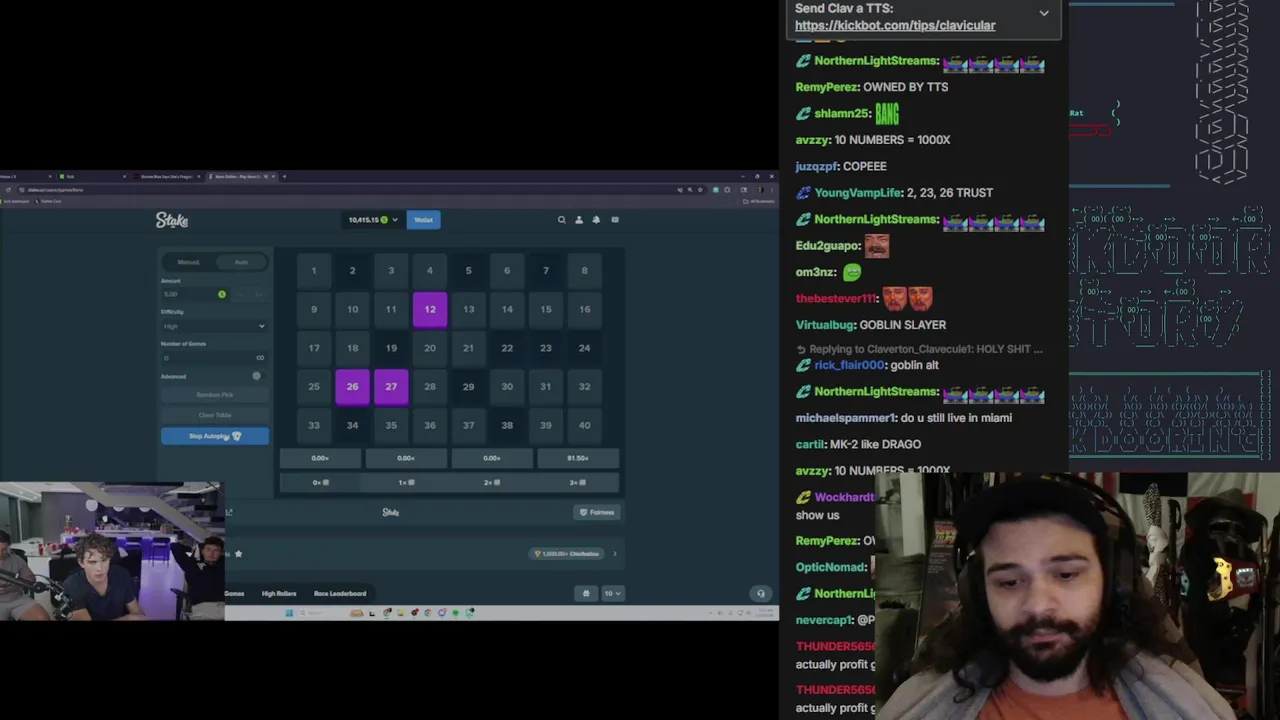Select keno tile 40

pos(585,425)
